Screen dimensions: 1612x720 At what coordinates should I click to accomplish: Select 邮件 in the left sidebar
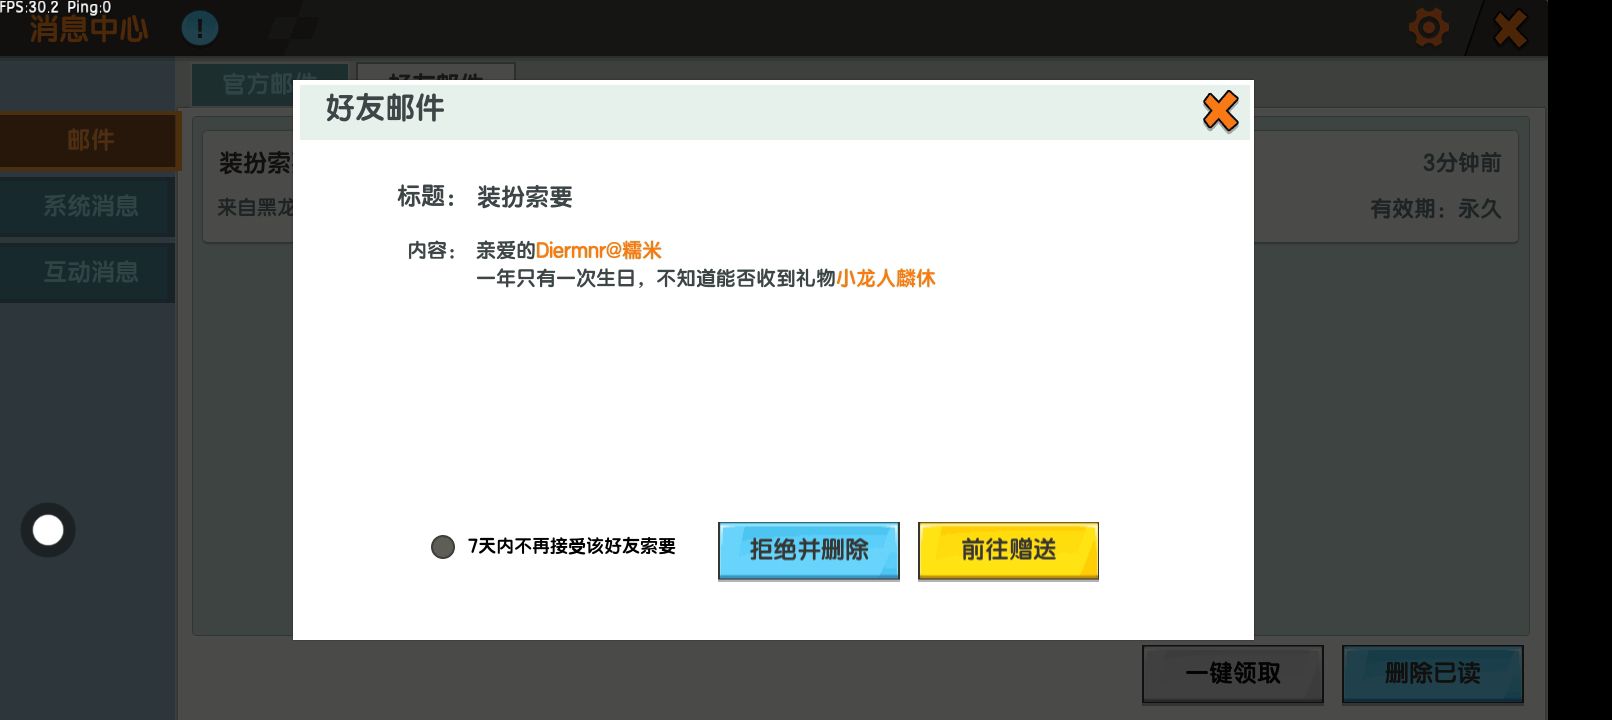90,140
